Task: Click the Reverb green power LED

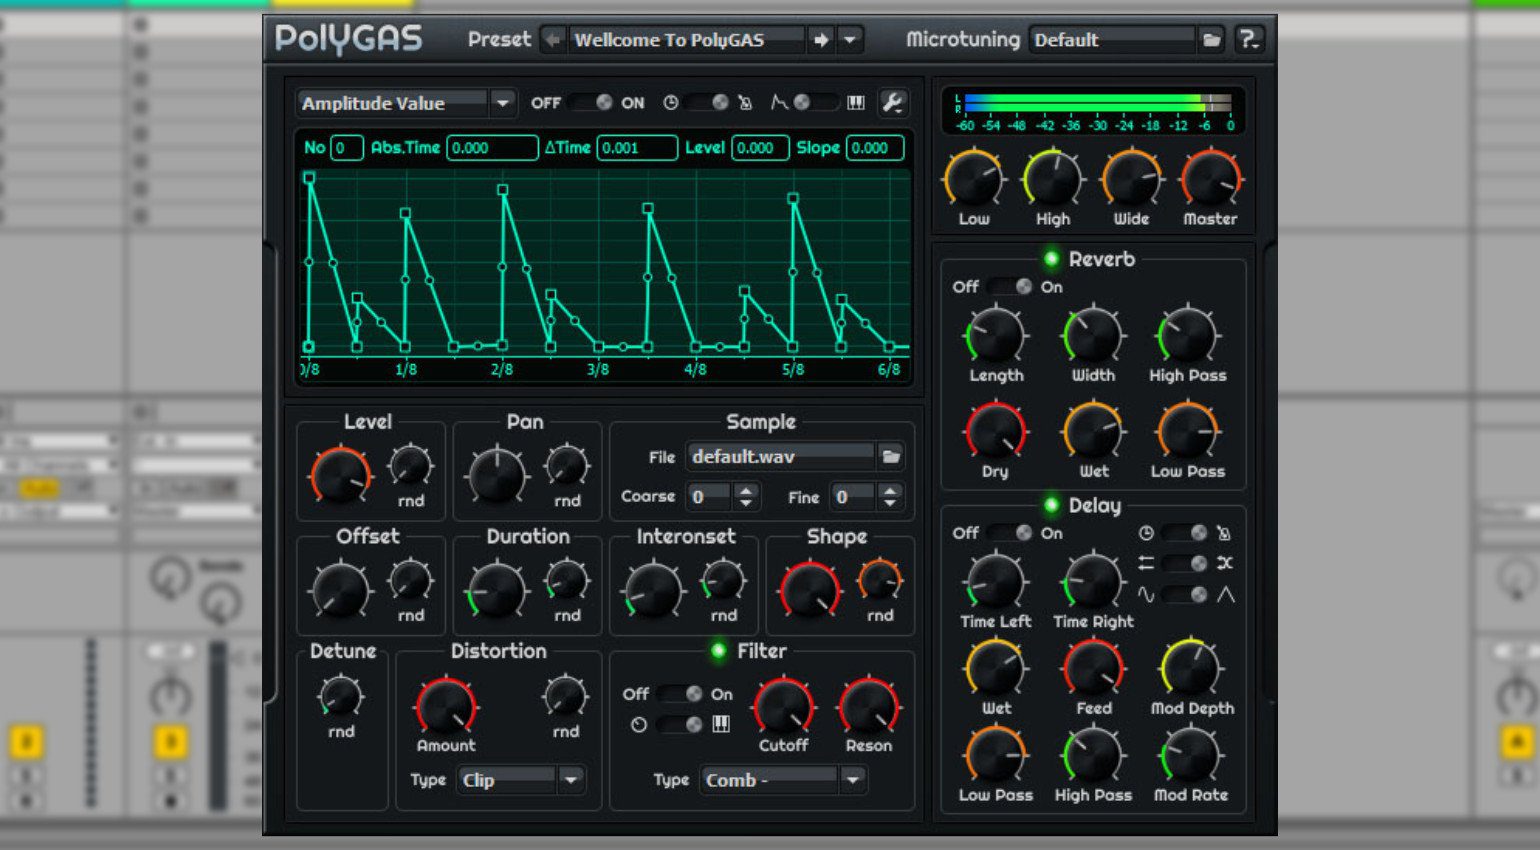Action: click(1051, 259)
